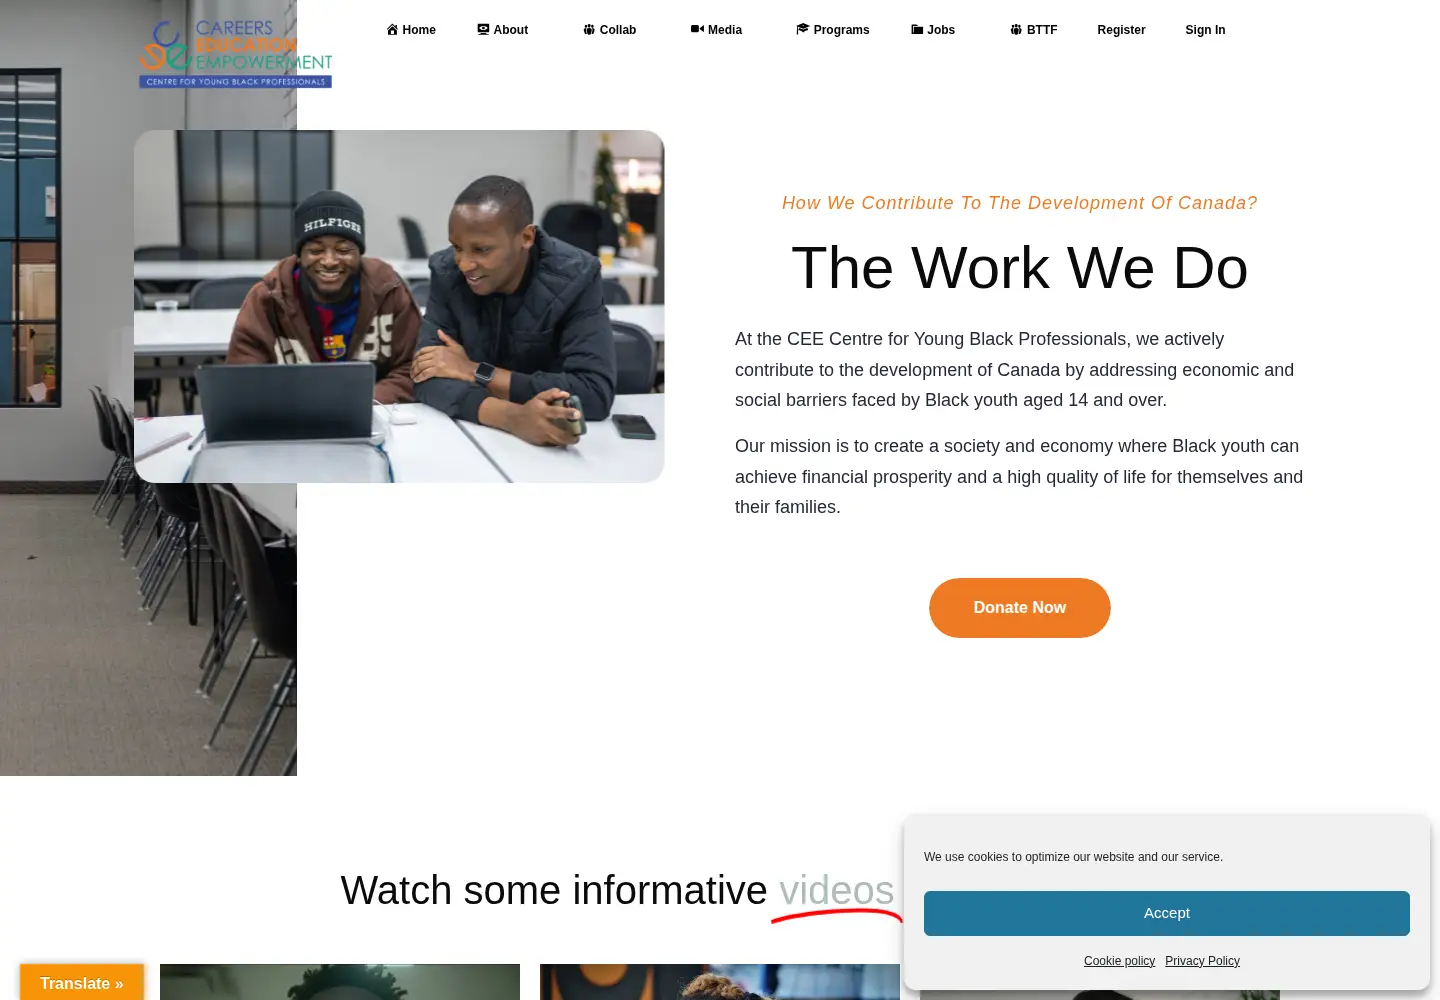This screenshot has height=1000, width=1440.
Task: Click 'Watch some informative videos' heading
Action: [x=617, y=890]
